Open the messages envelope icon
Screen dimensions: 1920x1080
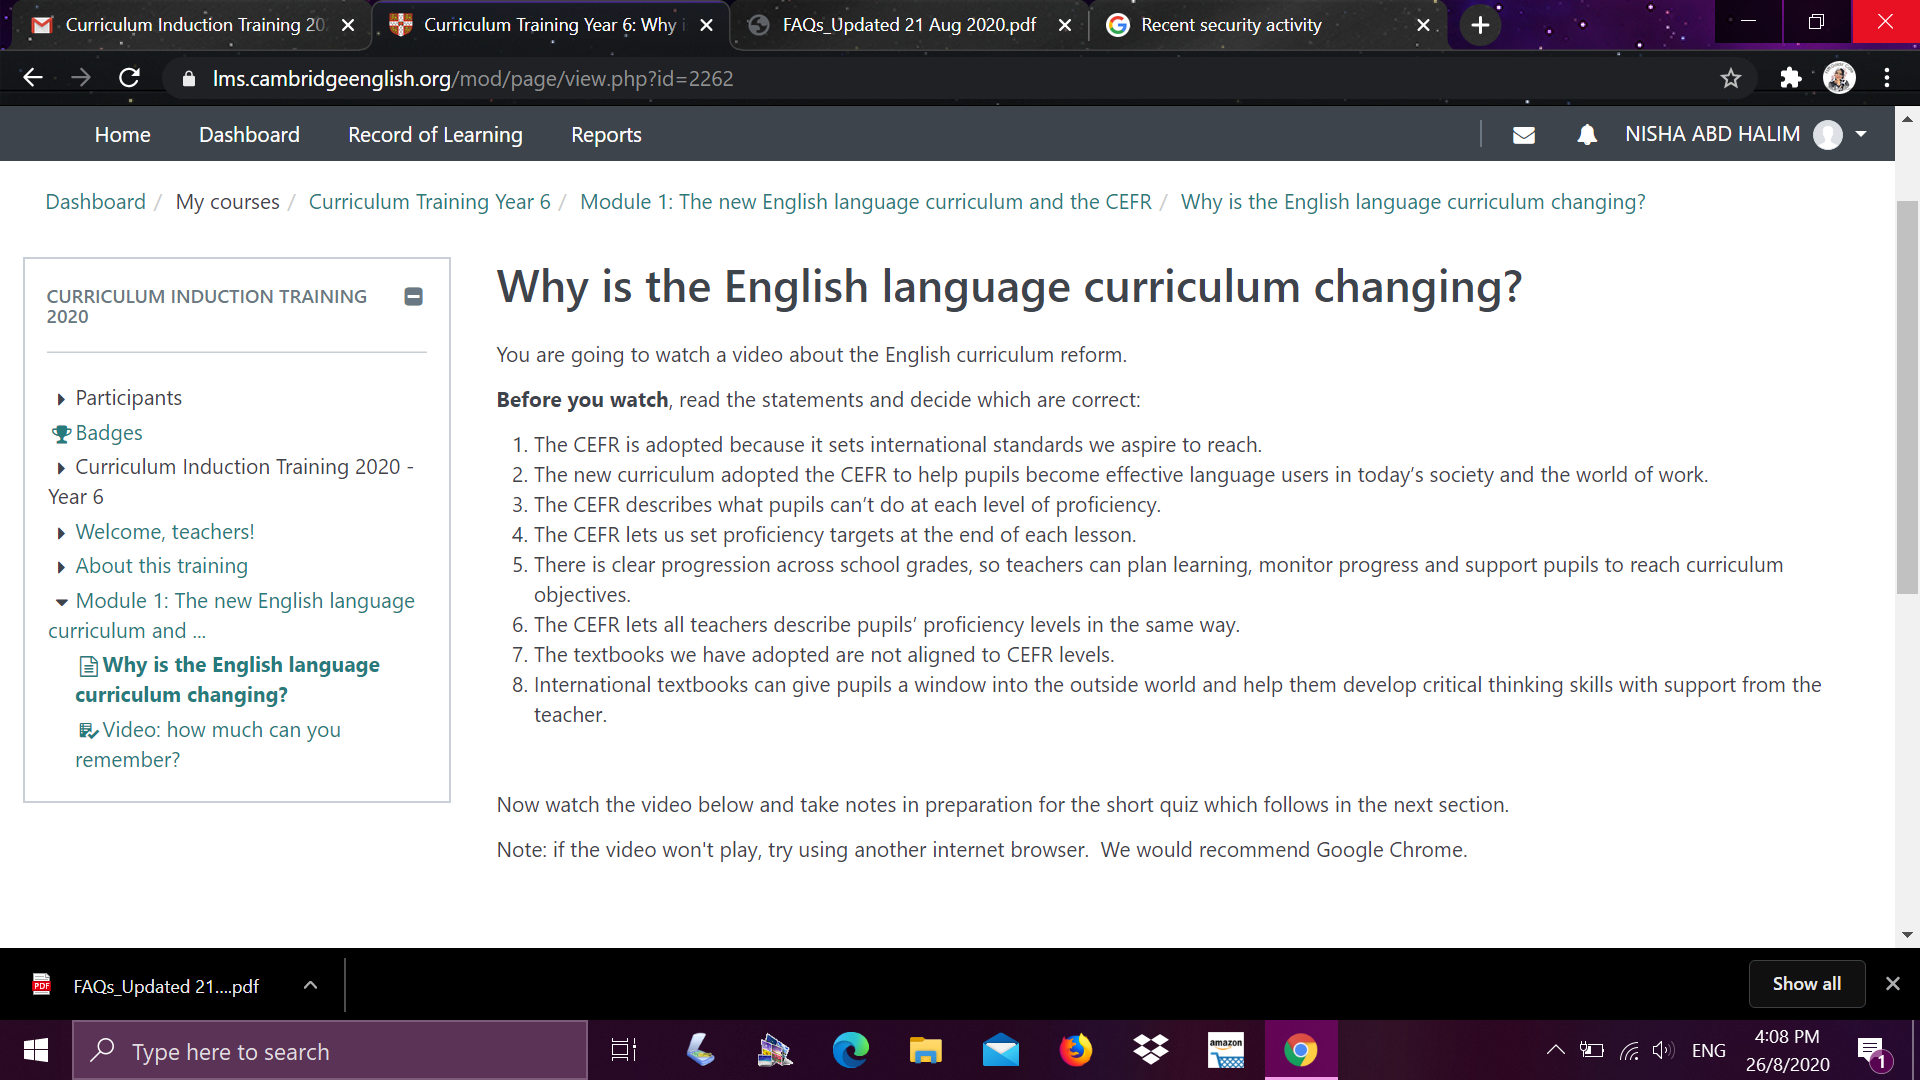tap(1524, 135)
